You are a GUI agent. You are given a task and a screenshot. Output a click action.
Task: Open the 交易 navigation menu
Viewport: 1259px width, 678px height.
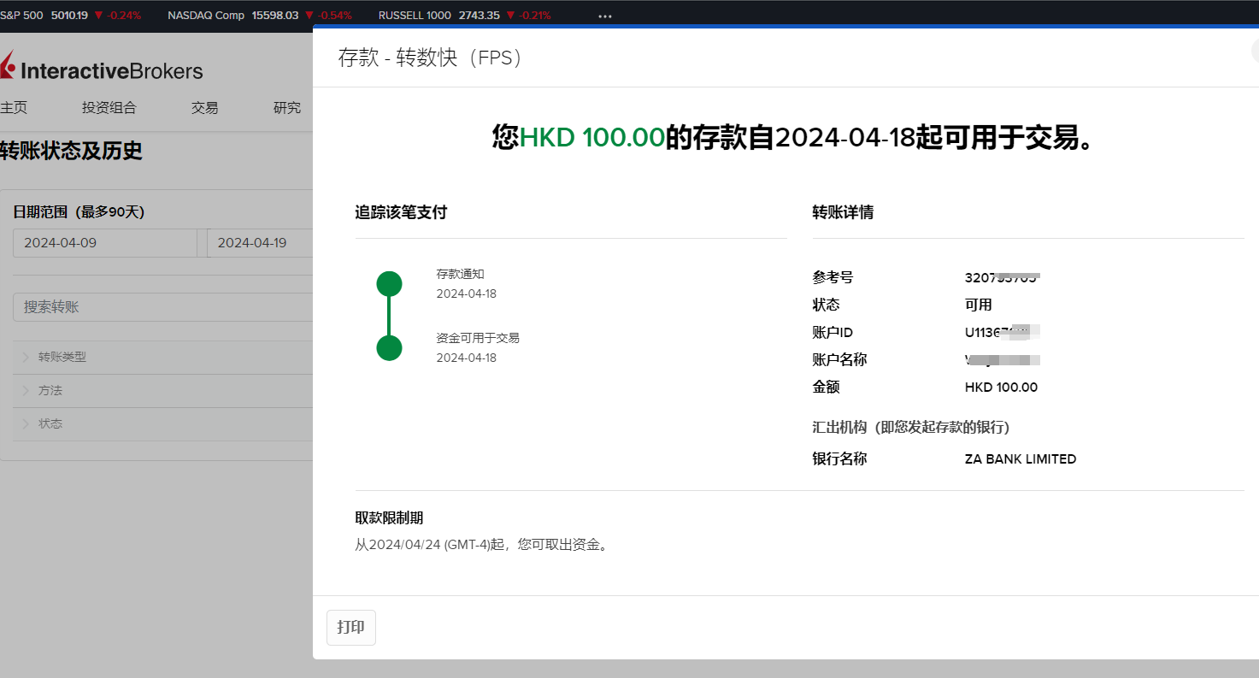(x=204, y=107)
